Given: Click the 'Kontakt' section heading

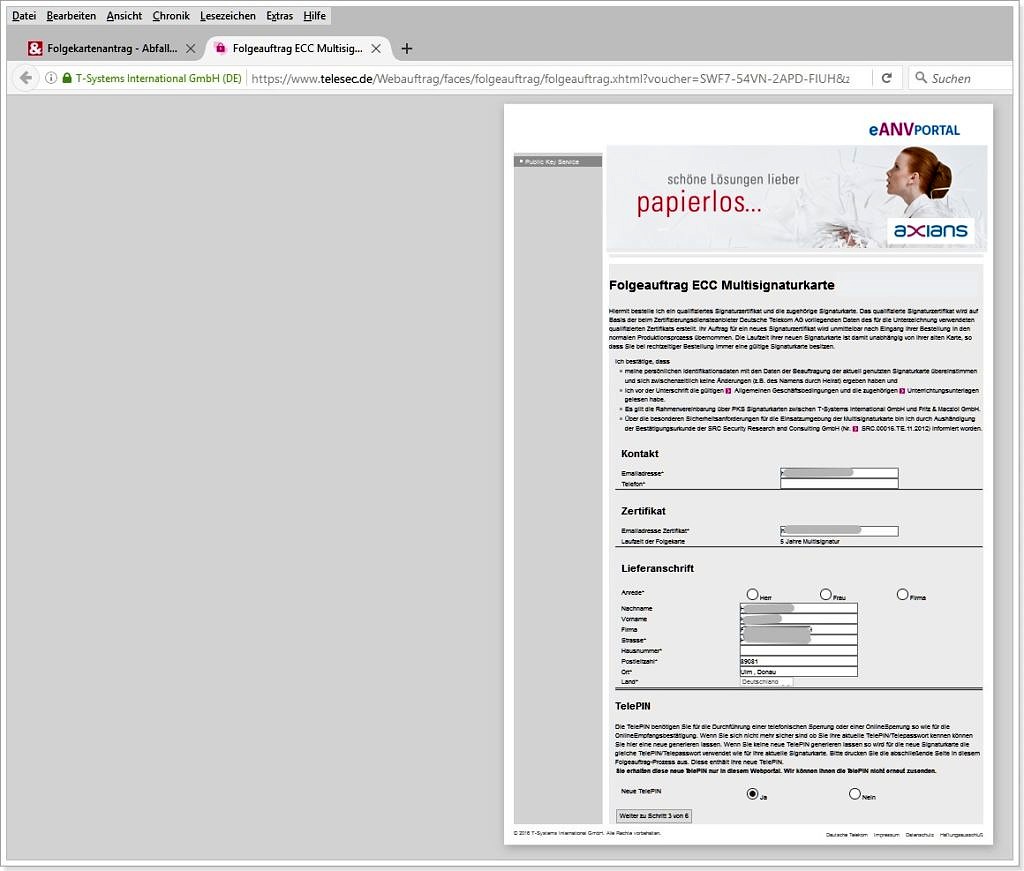Looking at the screenshot, I should 640,454.
